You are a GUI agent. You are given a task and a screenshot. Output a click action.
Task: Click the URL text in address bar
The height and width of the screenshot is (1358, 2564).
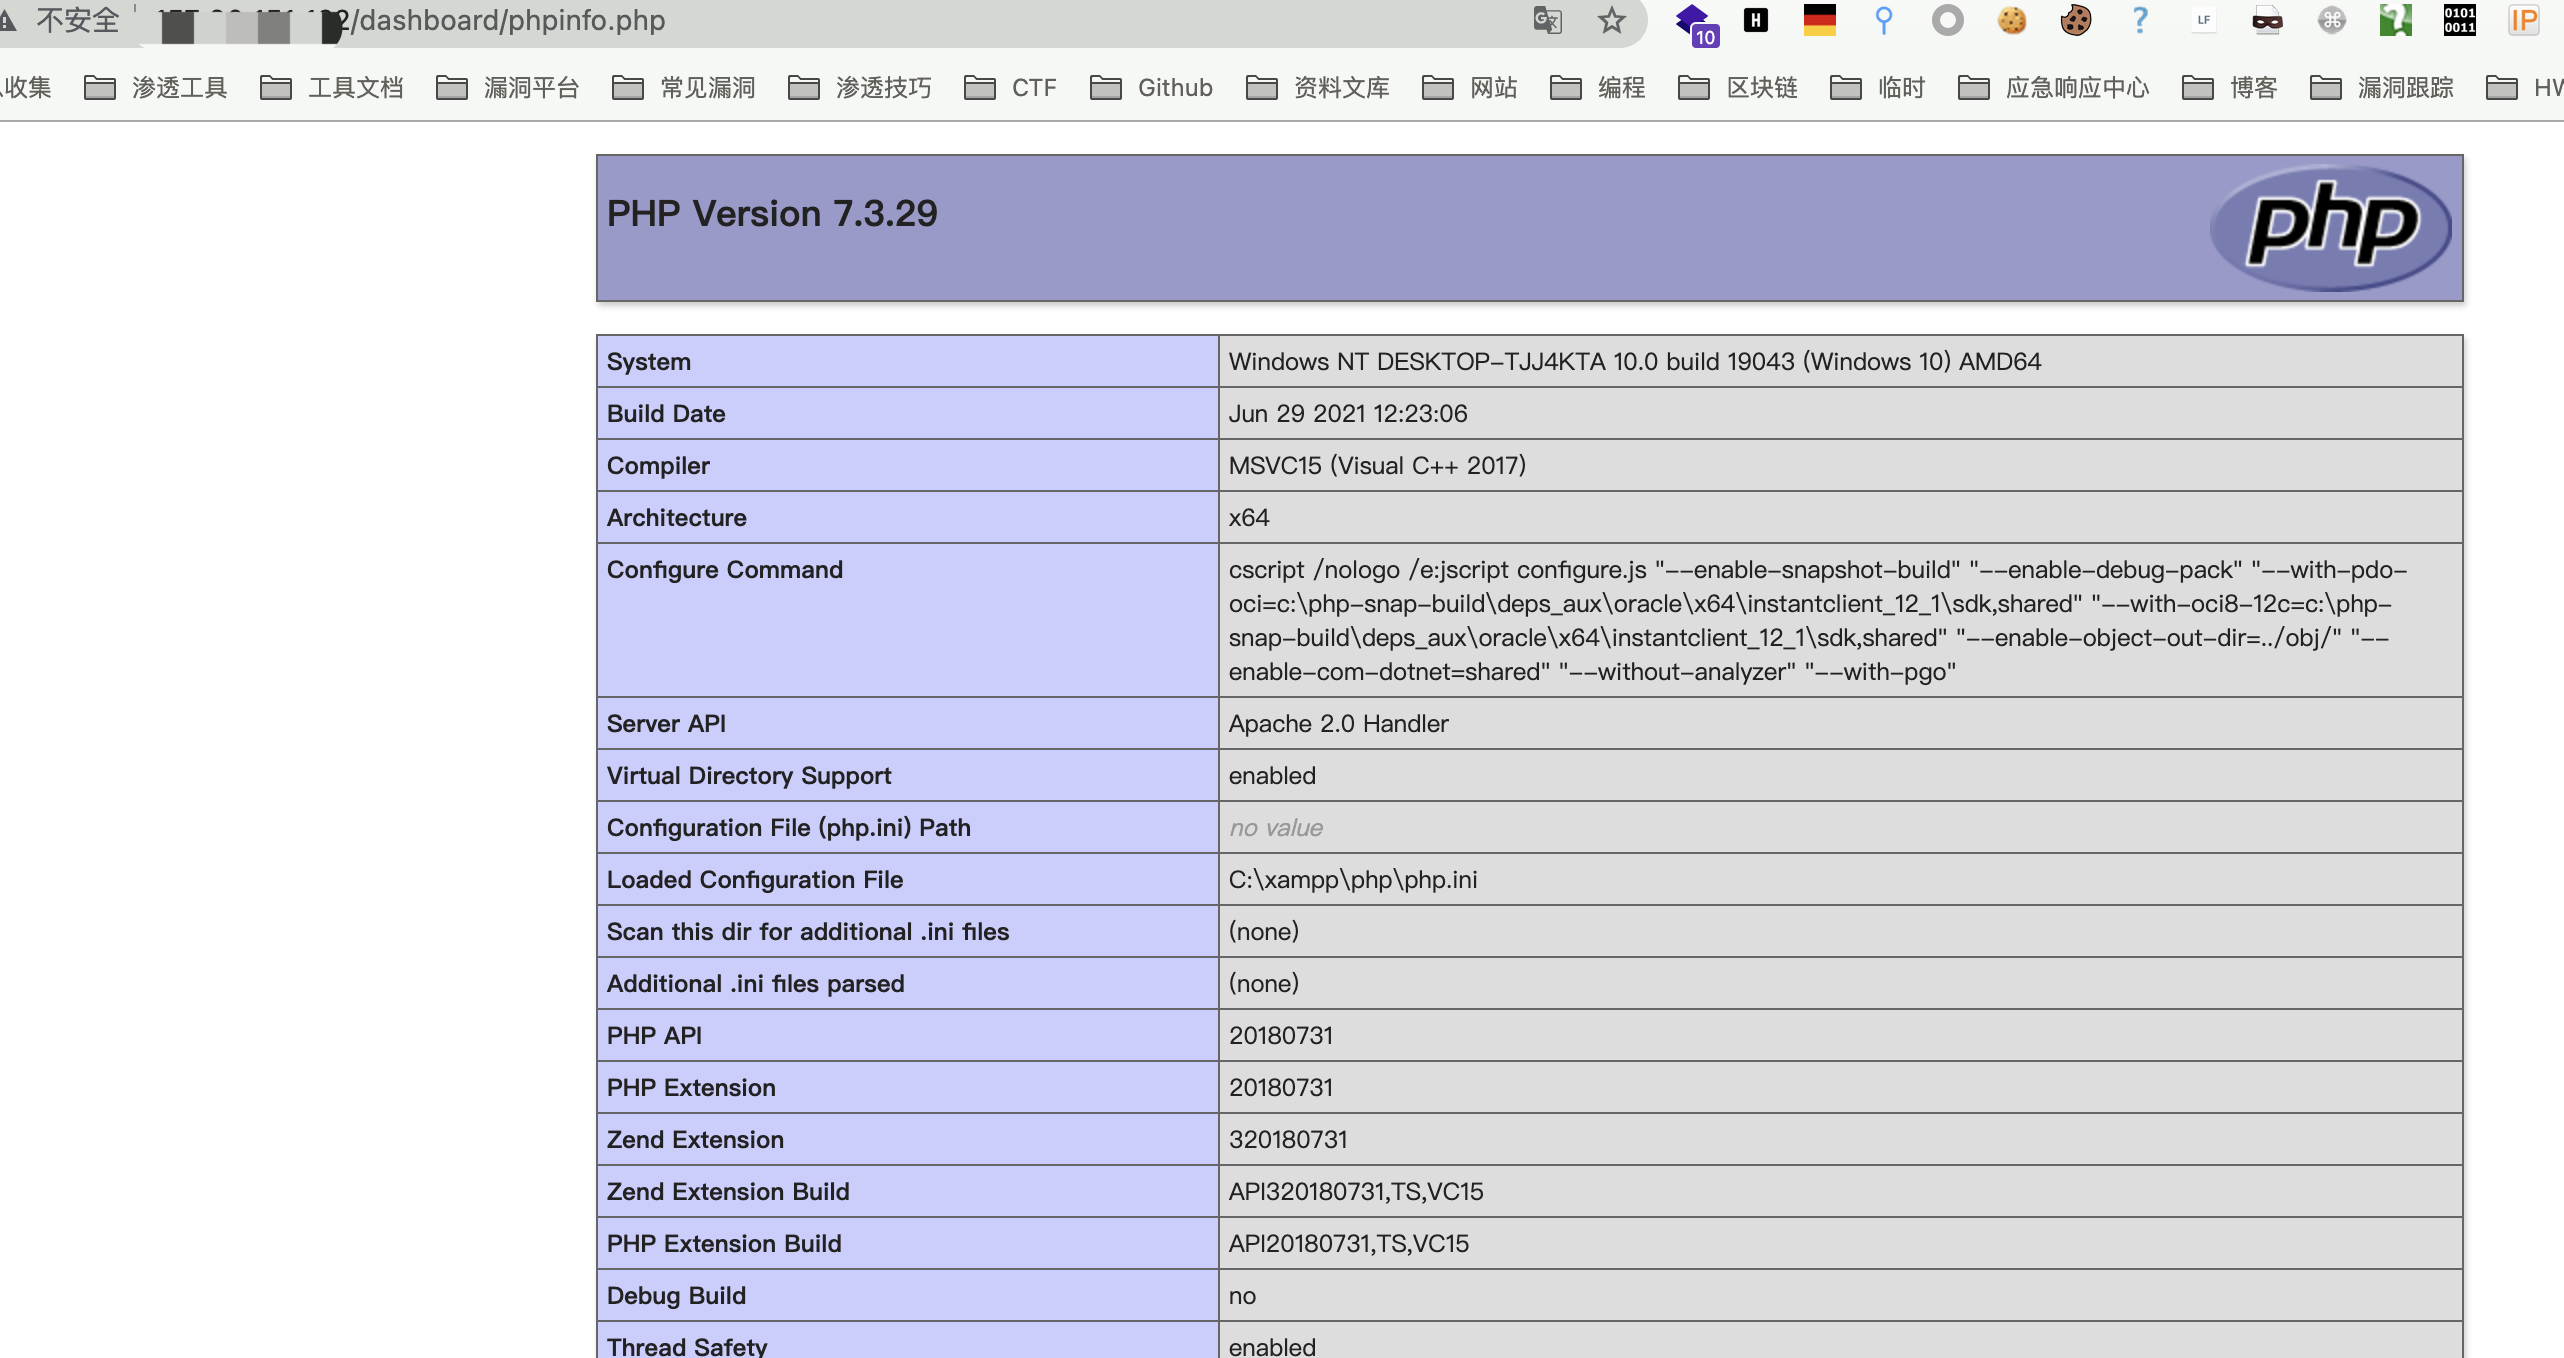(x=510, y=20)
